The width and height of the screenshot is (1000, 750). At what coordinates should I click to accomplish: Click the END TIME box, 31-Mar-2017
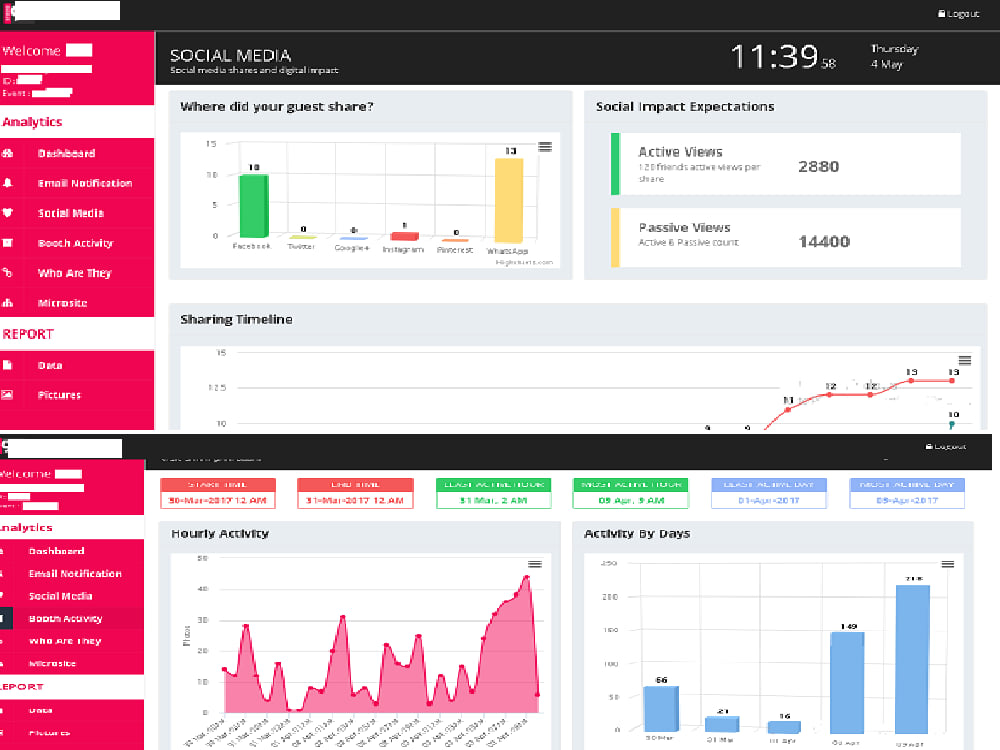355,494
